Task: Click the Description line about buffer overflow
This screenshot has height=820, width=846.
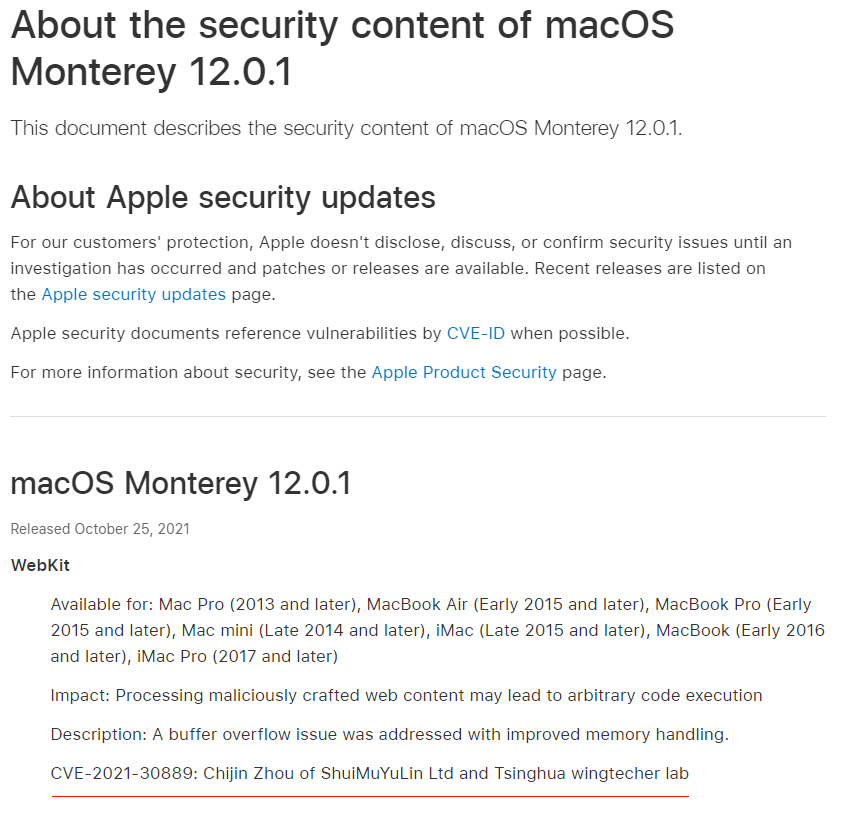Action: click(390, 734)
